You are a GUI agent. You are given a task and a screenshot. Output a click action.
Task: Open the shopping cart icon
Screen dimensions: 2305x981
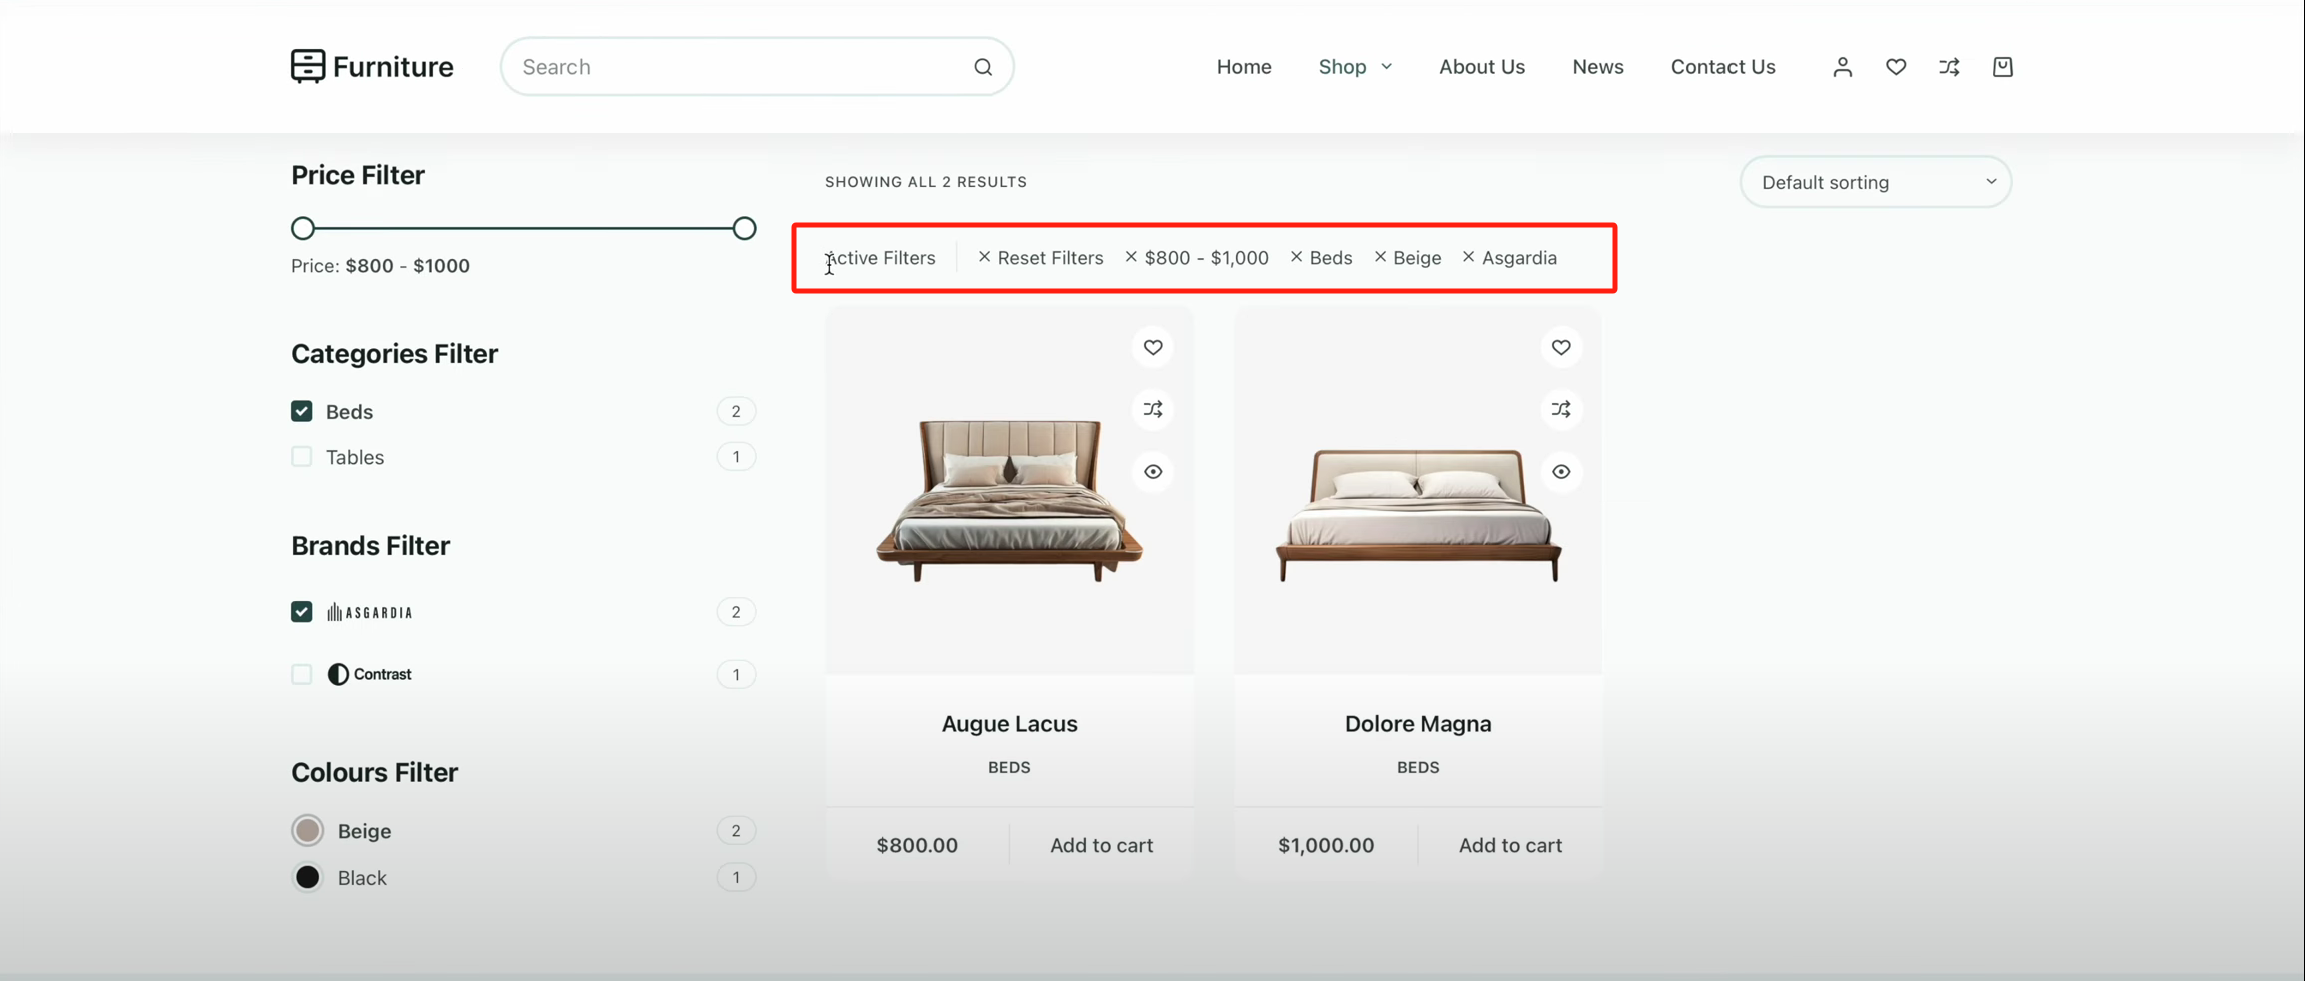coord(2002,67)
